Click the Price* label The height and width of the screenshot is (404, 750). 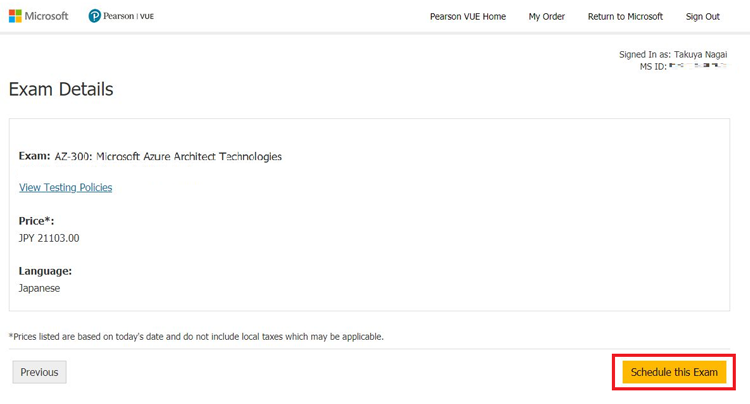click(x=36, y=220)
